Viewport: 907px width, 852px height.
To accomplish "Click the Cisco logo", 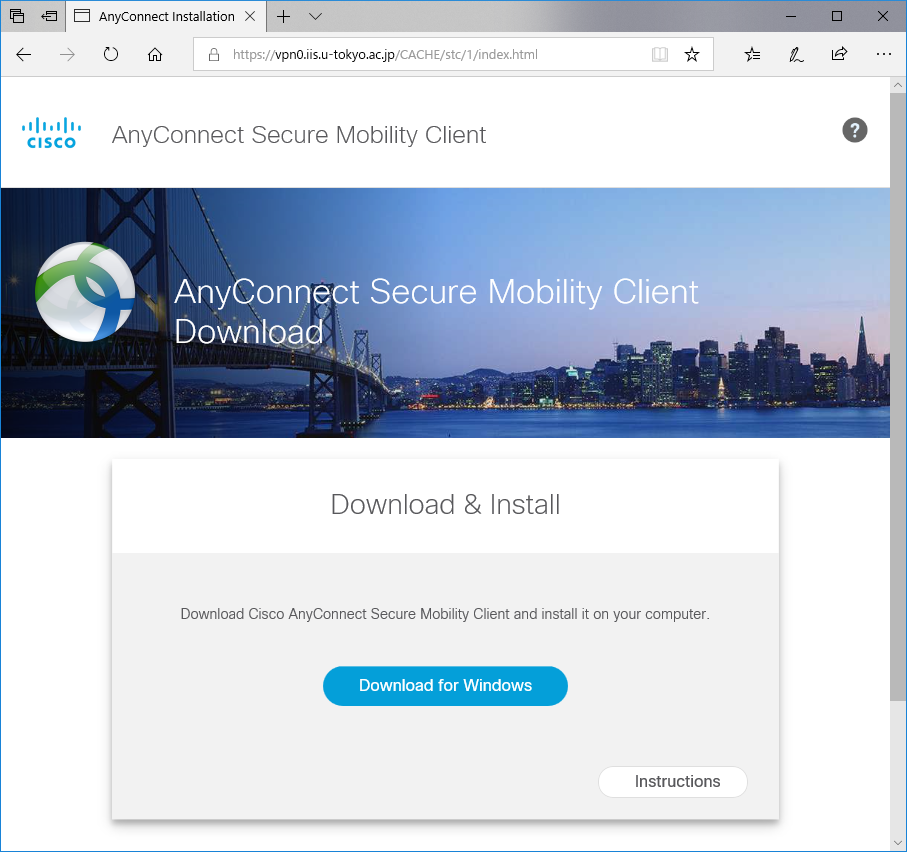I will click(51, 134).
